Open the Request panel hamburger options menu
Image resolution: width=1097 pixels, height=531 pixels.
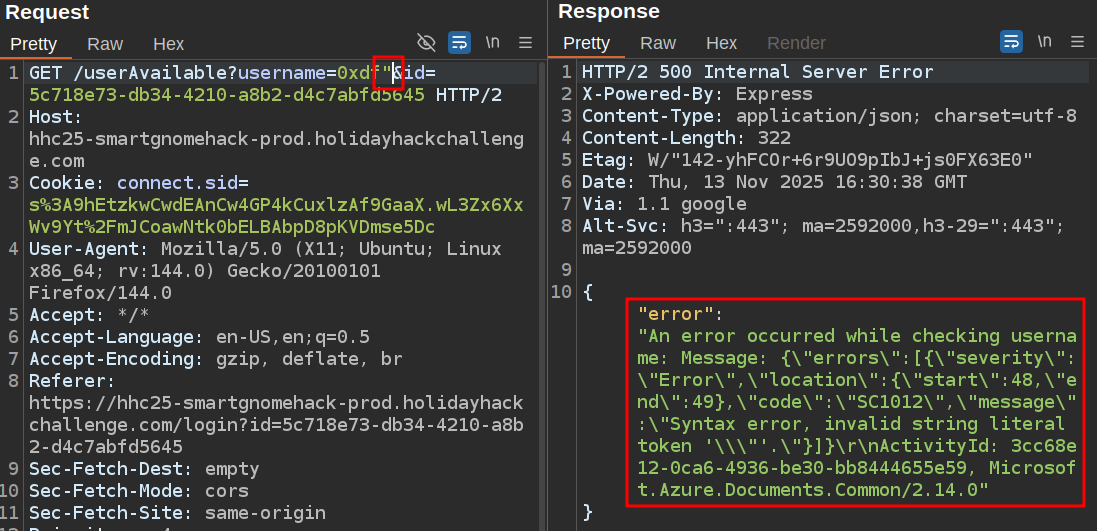[525, 42]
